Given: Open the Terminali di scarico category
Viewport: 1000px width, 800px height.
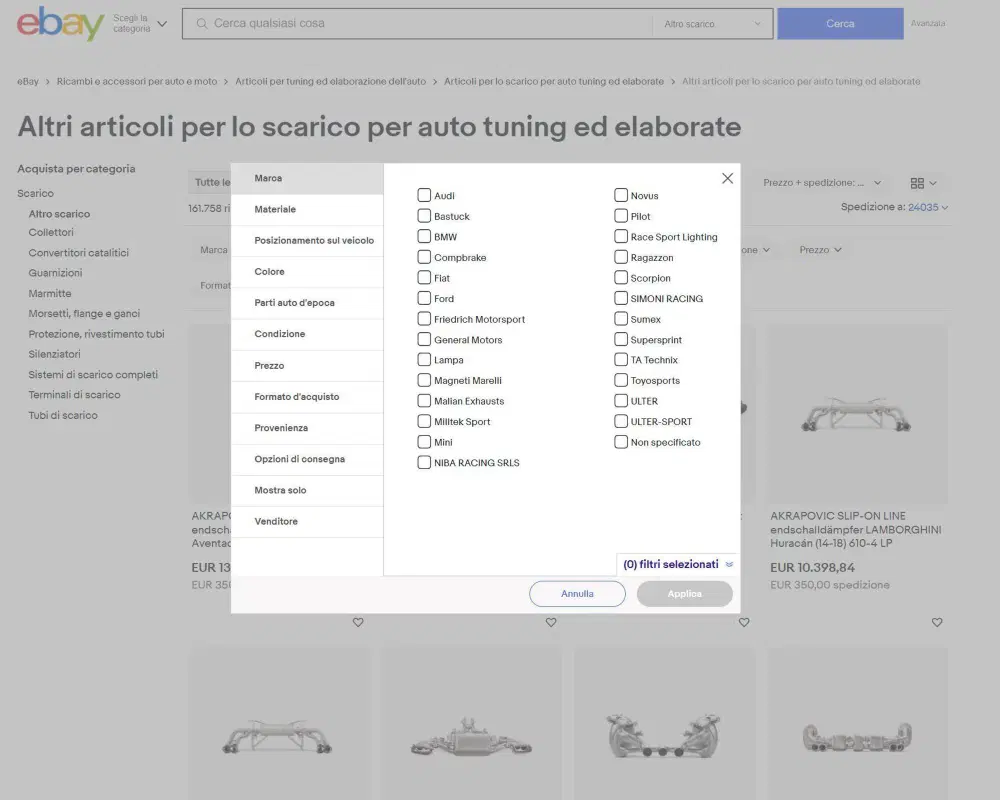Looking at the screenshot, I should 75,395.
